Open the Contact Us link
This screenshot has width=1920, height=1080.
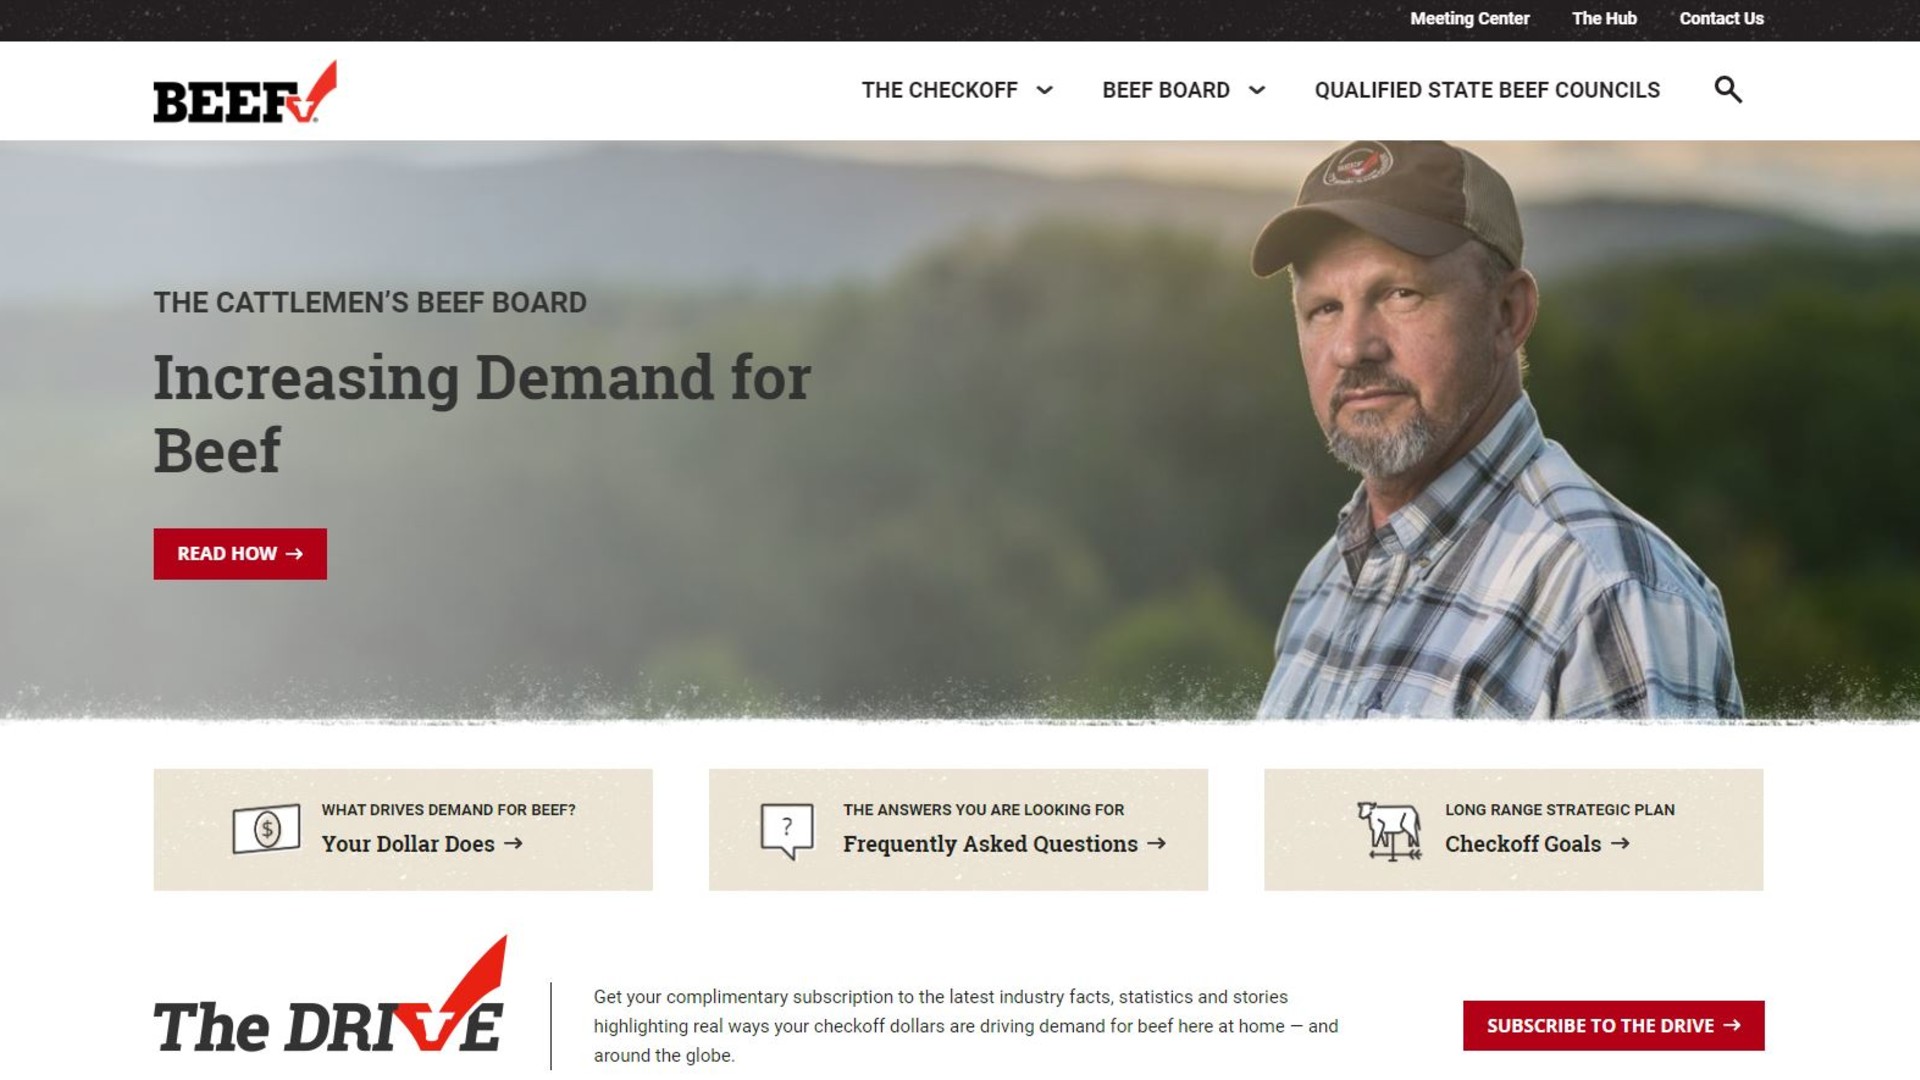coord(1721,18)
